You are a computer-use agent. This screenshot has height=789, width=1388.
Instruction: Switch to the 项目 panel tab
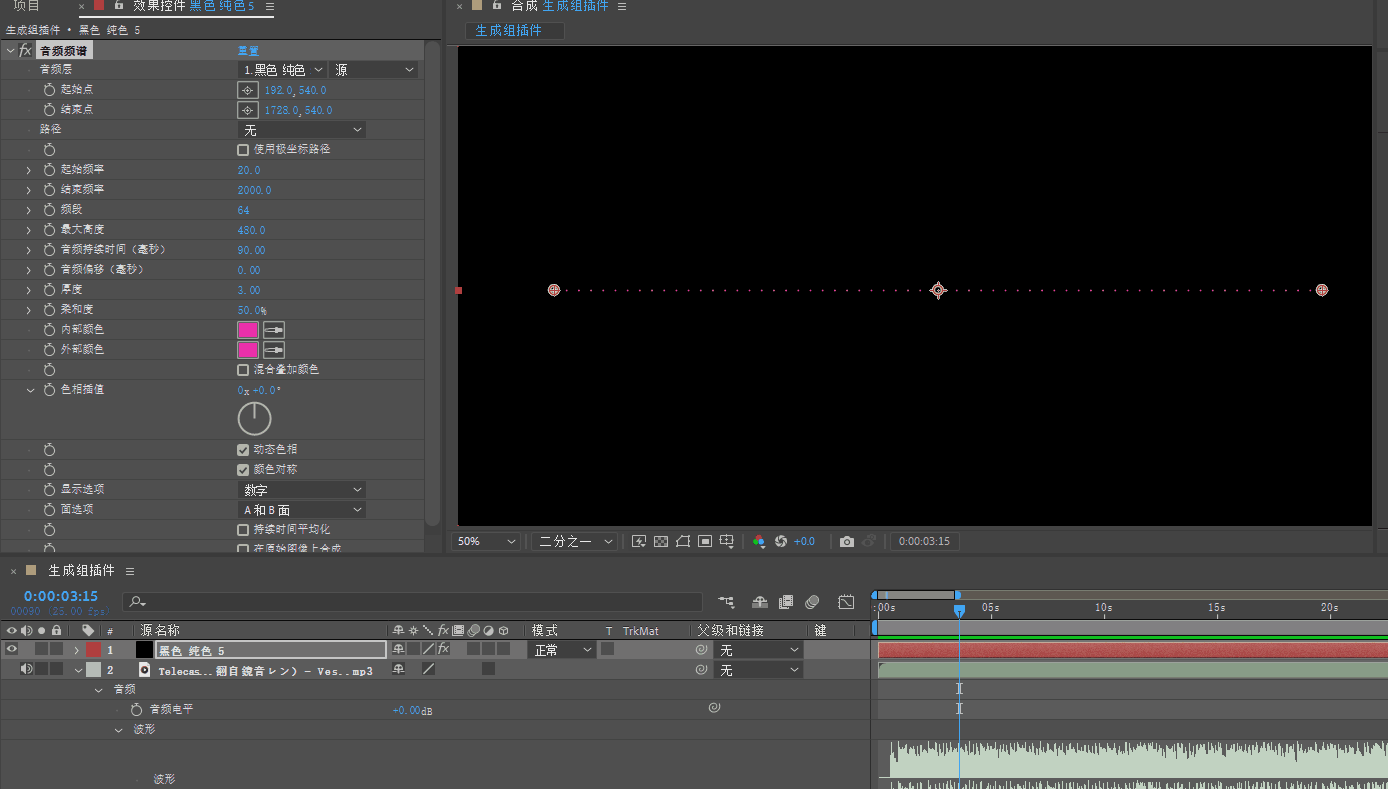tap(27, 6)
